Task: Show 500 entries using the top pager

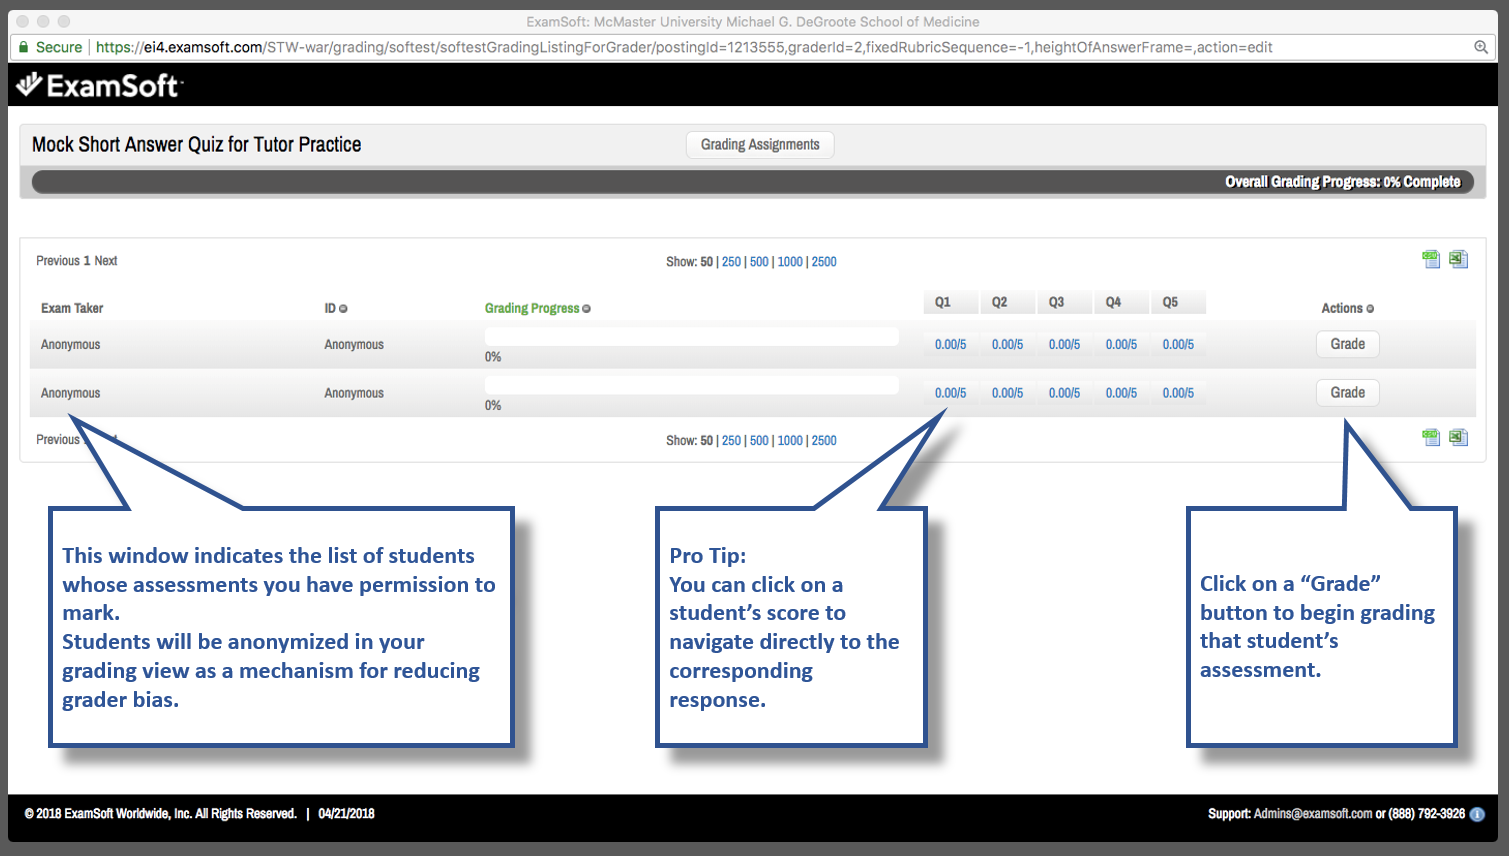Action: point(759,262)
